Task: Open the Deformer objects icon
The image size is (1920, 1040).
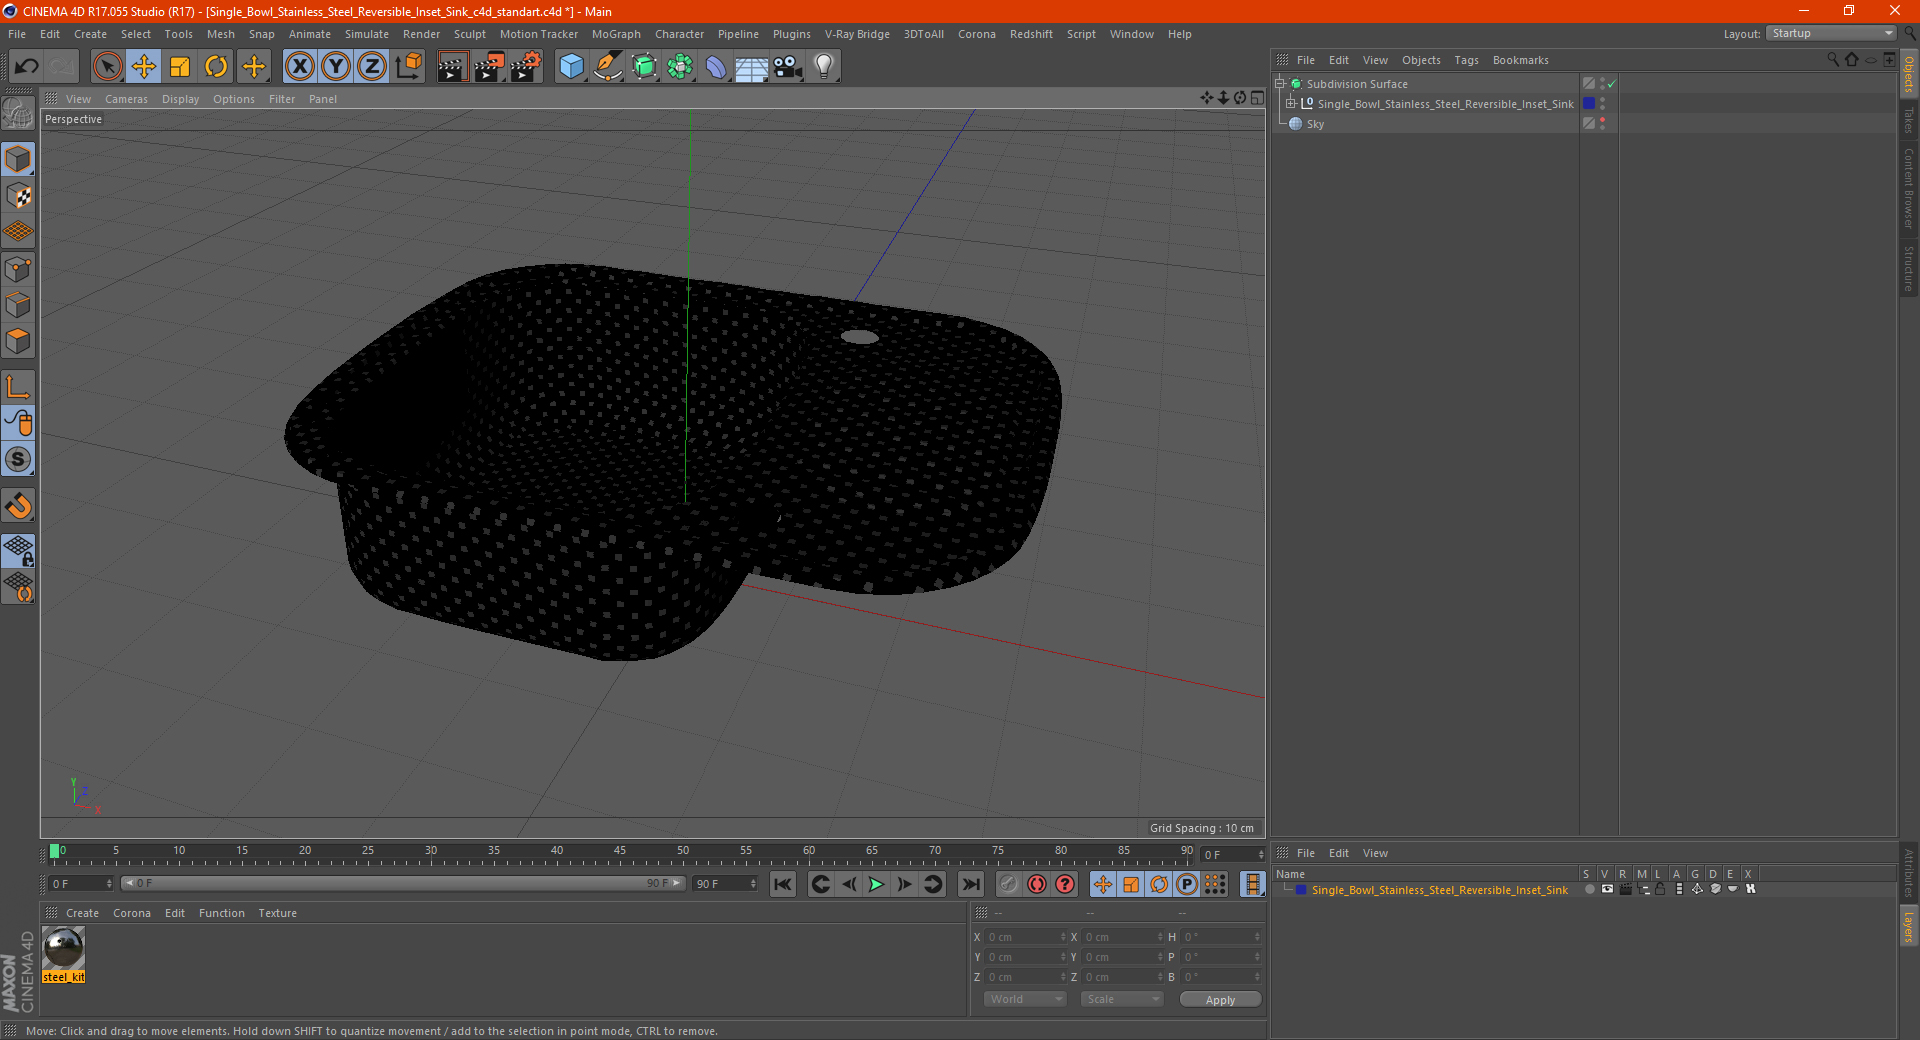Action: click(716, 67)
